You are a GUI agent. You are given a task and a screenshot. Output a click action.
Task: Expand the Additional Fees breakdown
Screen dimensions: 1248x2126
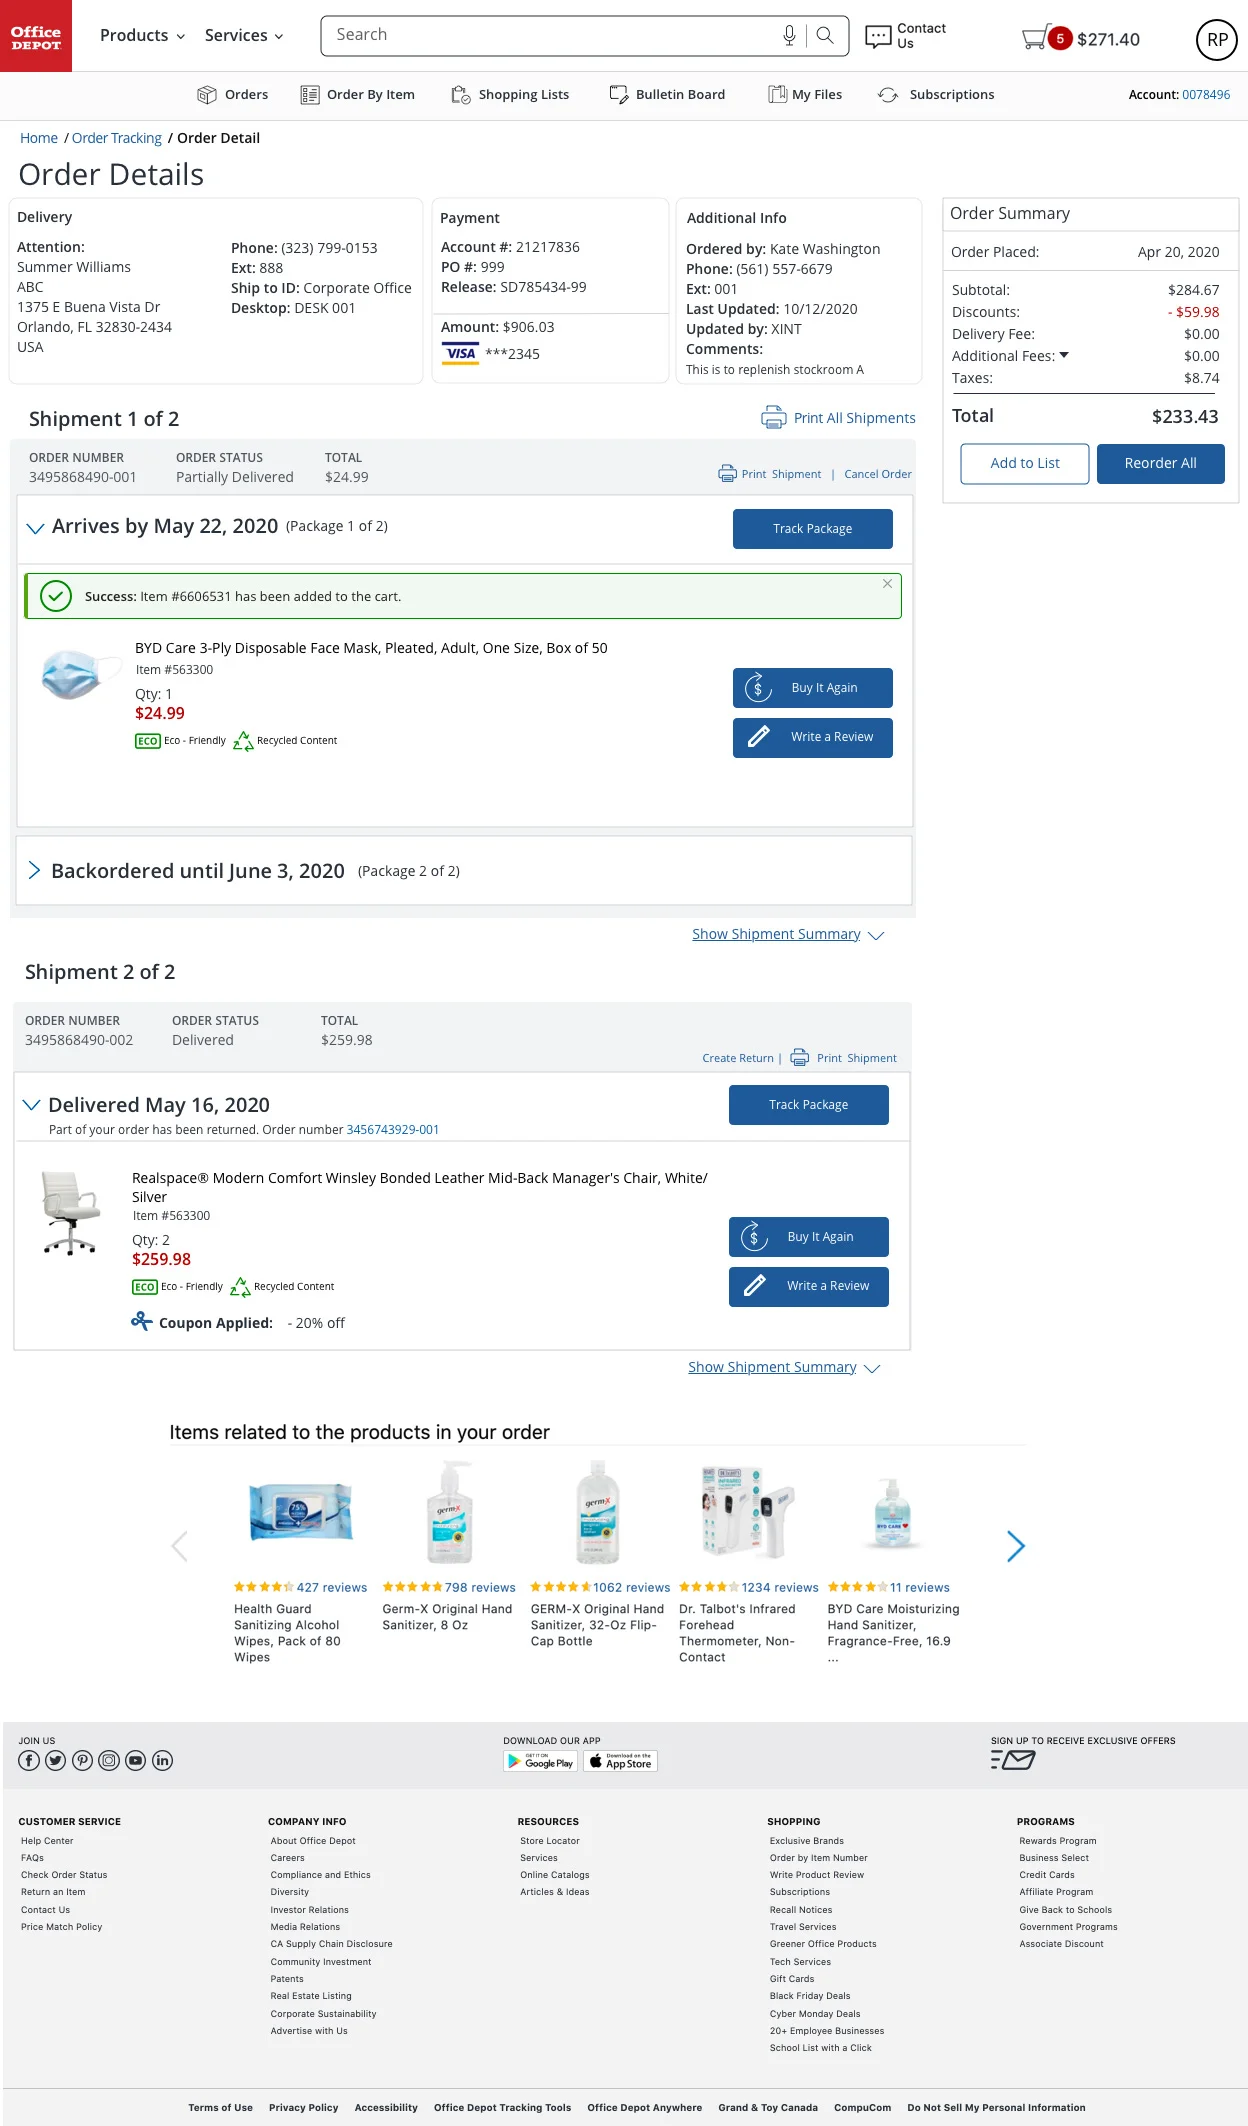(x=1064, y=355)
